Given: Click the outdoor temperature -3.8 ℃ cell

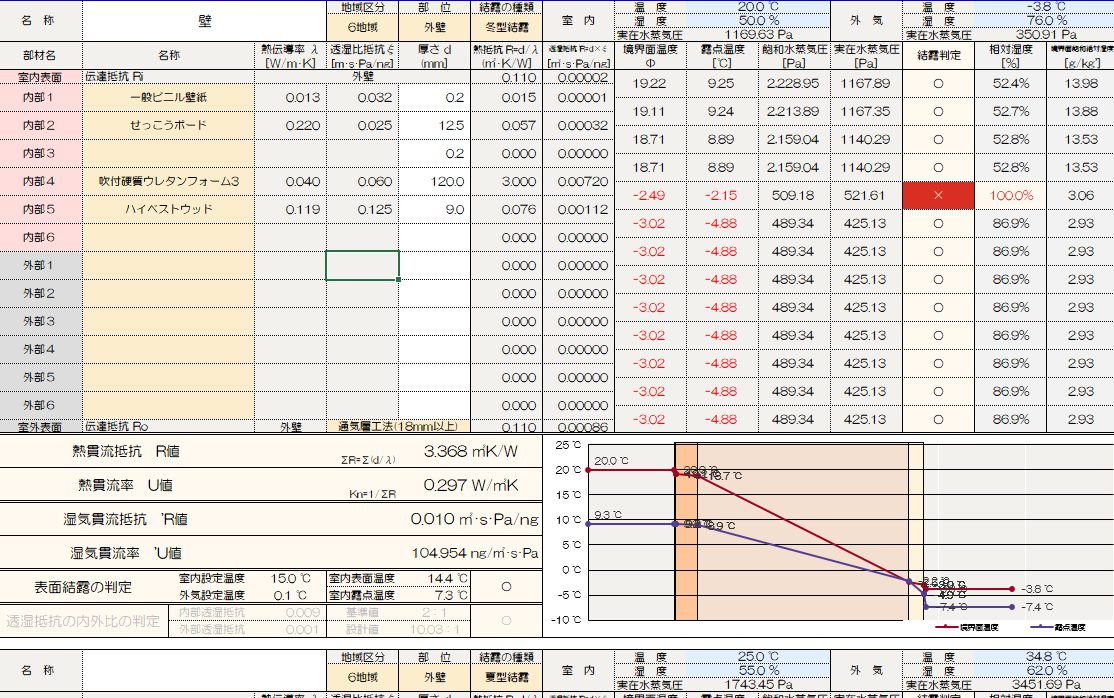Looking at the screenshot, I should pyautogui.click(x=1009, y=6).
